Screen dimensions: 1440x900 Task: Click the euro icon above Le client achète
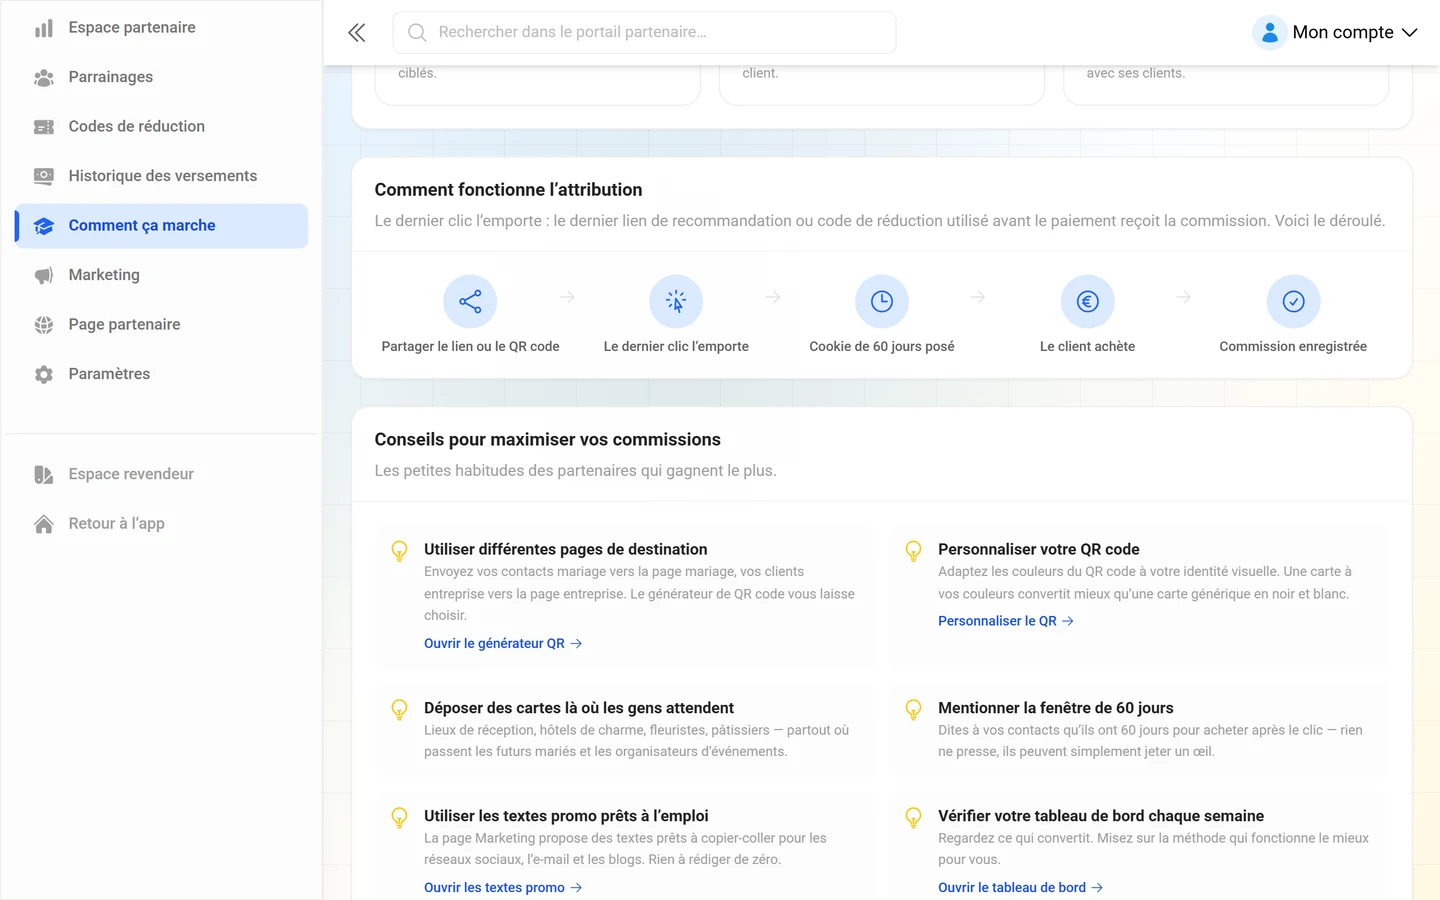point(1088,301)
